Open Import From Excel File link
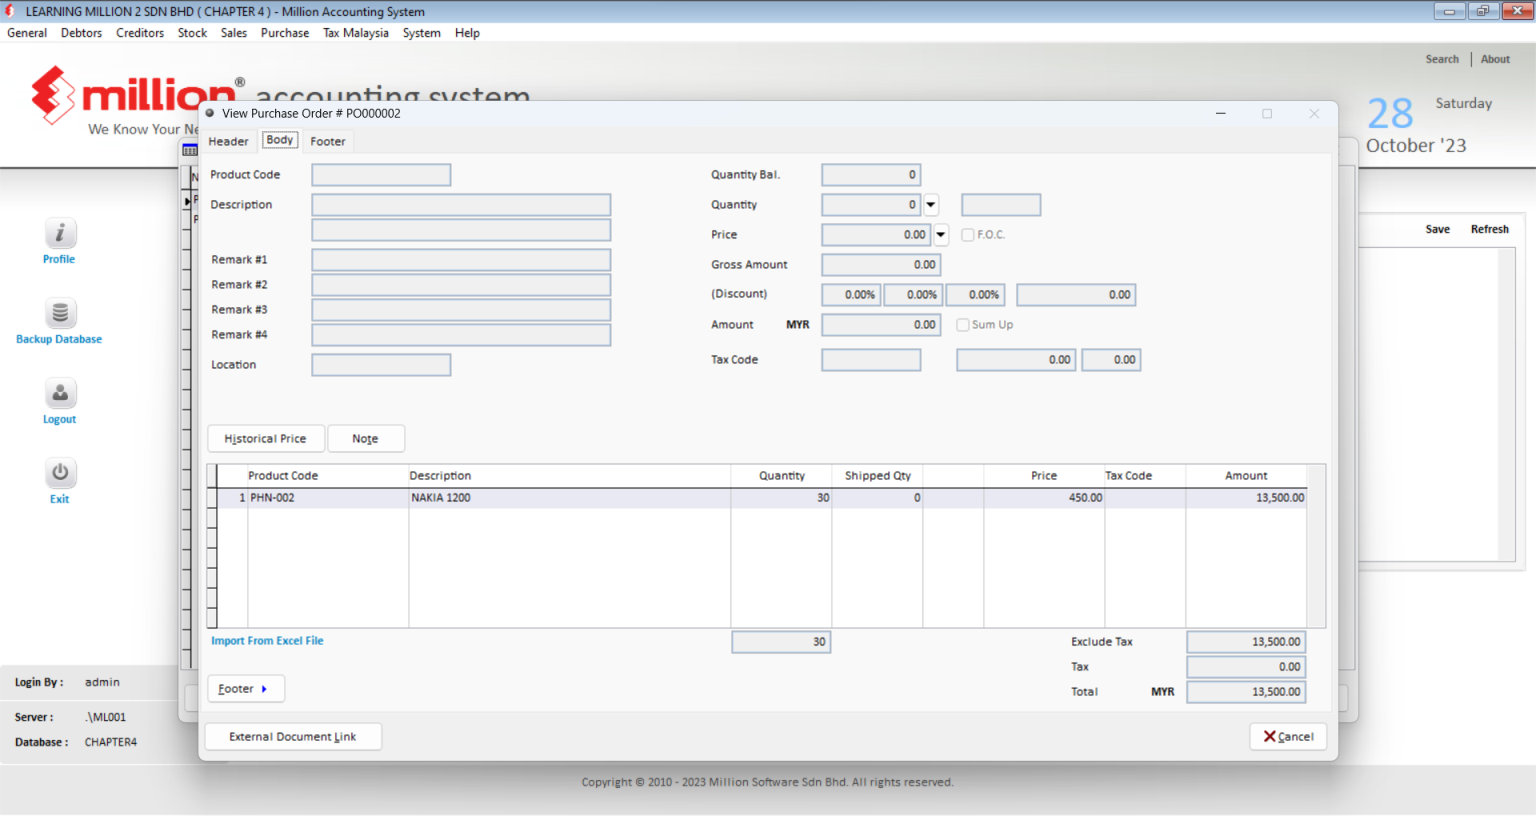This screenshot has width=1536, height=816. point(267,640)
